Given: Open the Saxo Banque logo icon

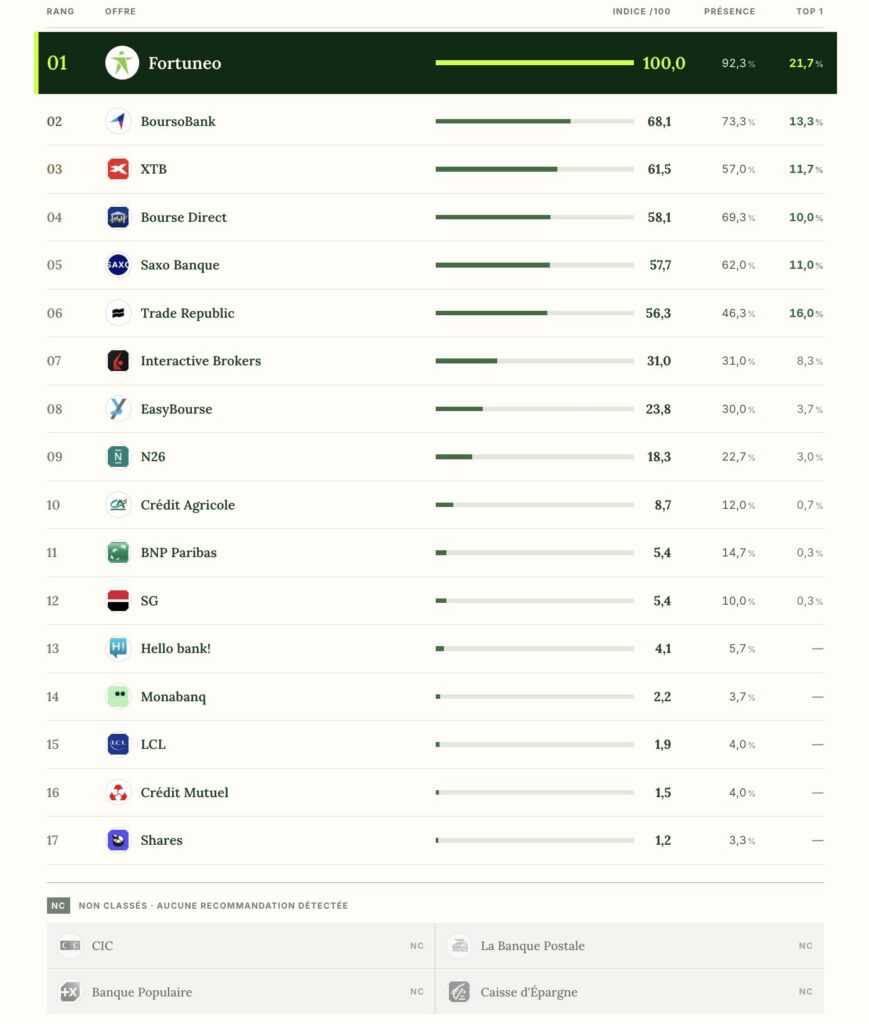Looking at the screenshot, I should [x=118, y=264].
